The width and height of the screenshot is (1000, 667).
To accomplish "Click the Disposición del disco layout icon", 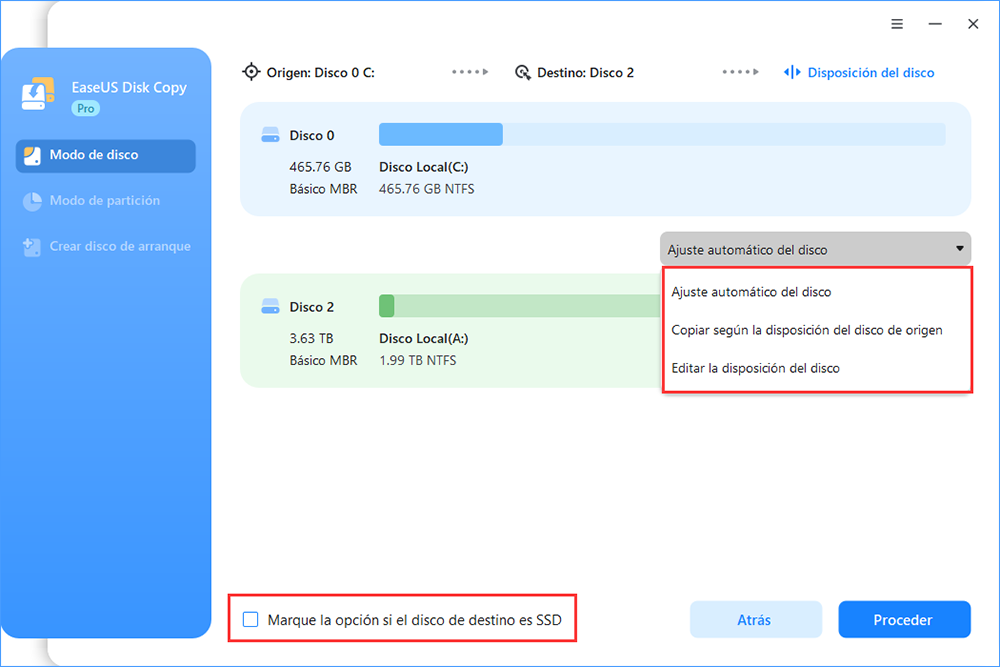I will point(792,73).
